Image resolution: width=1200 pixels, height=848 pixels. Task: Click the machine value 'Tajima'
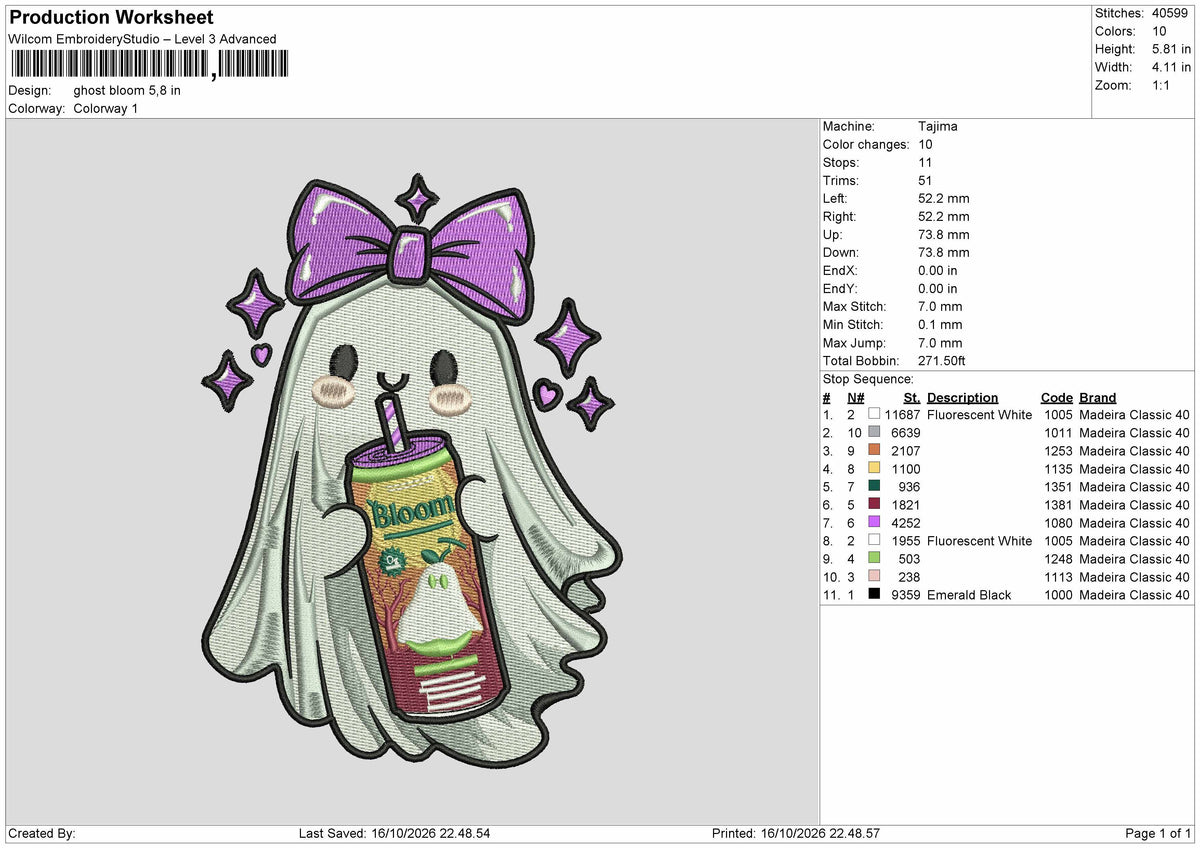coord(937,126)
